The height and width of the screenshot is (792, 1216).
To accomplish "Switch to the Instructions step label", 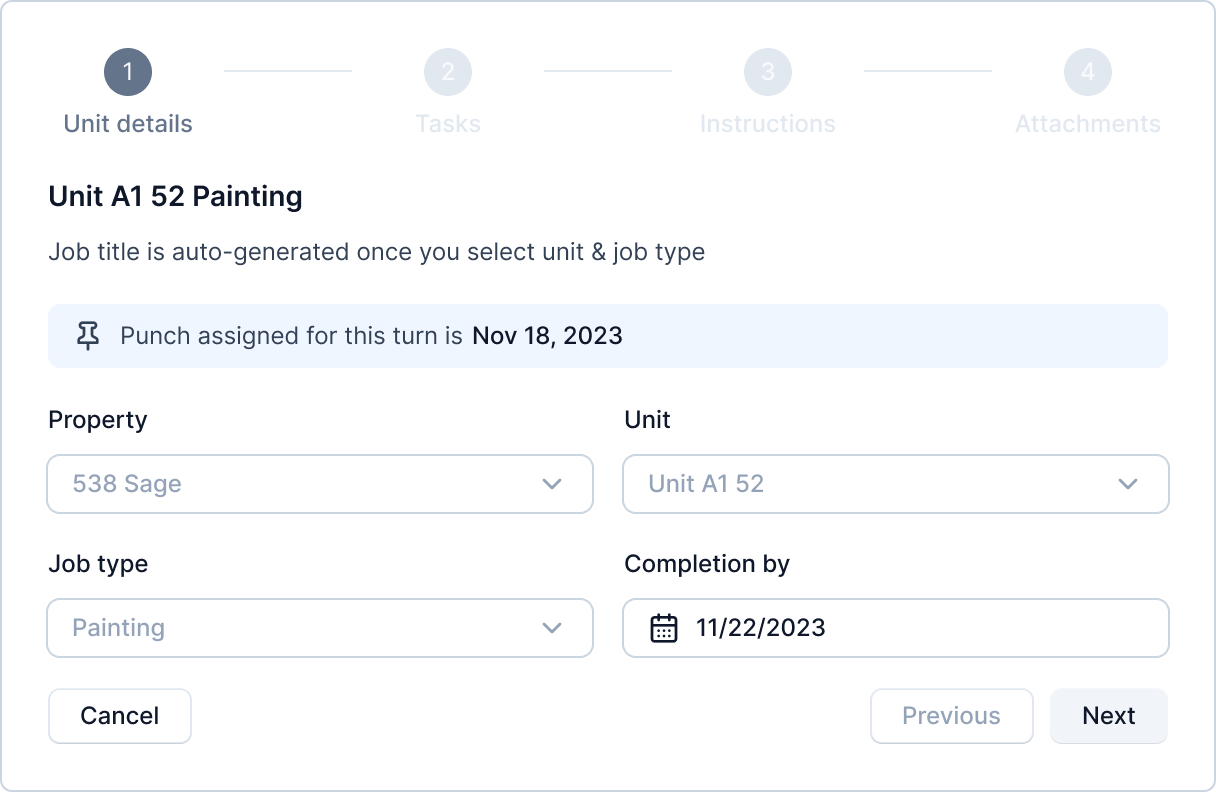I will click(x=768, y=124).
